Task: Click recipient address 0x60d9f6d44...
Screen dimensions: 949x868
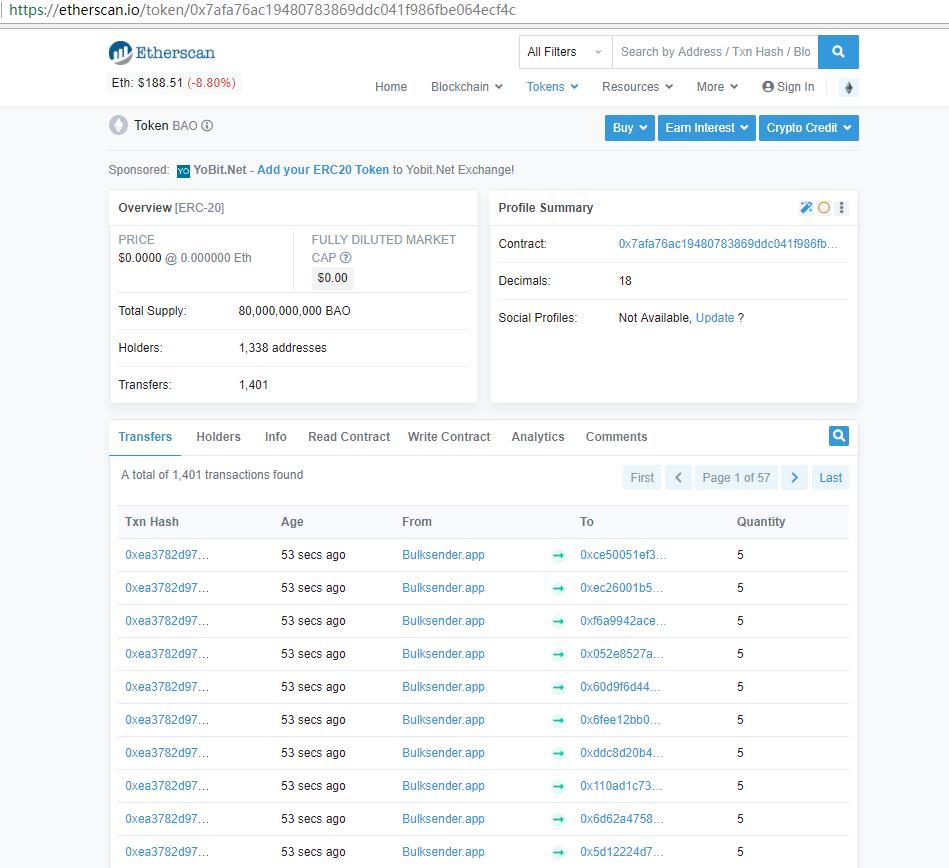Action: click(620, 687)
